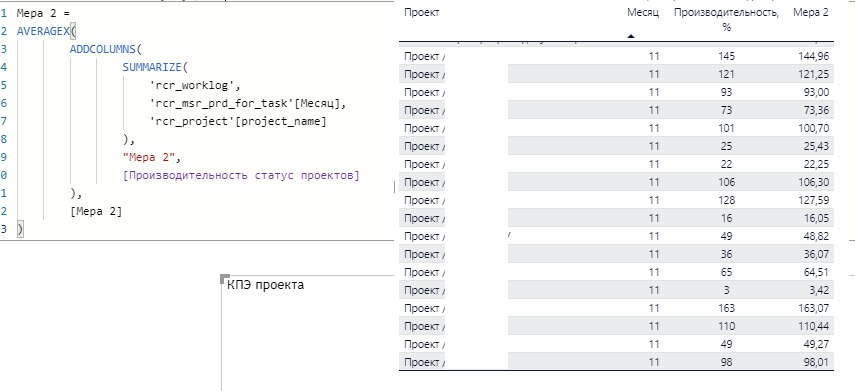Click Месяц cell 11 in the 144,96 row

pos(654,56)
